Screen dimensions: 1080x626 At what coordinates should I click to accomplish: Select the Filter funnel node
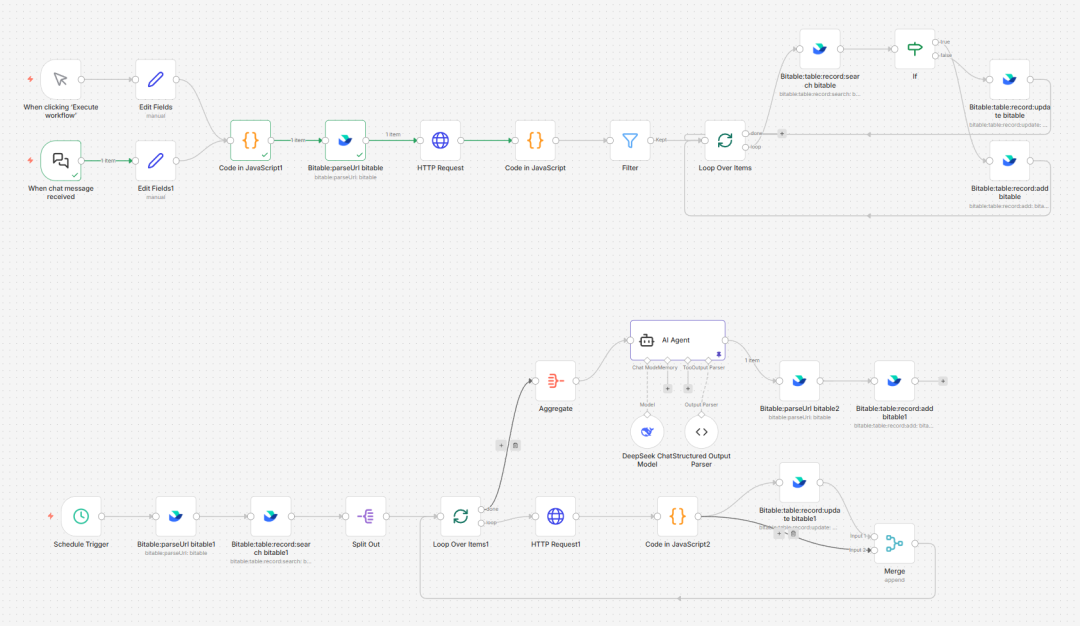coord(630,141)
